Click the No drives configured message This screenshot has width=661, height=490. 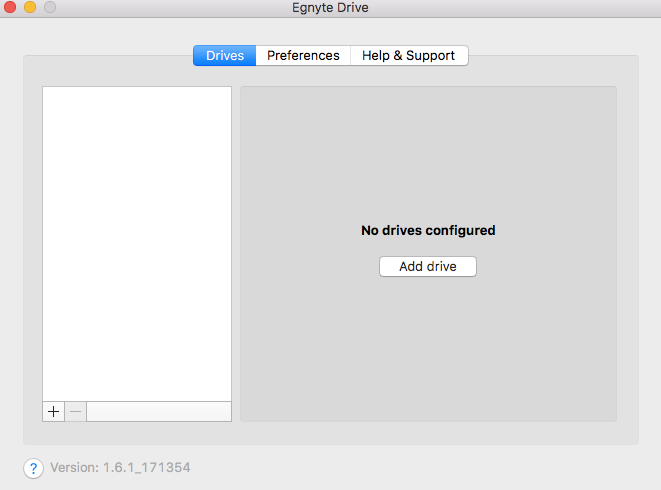click(428, 230)
